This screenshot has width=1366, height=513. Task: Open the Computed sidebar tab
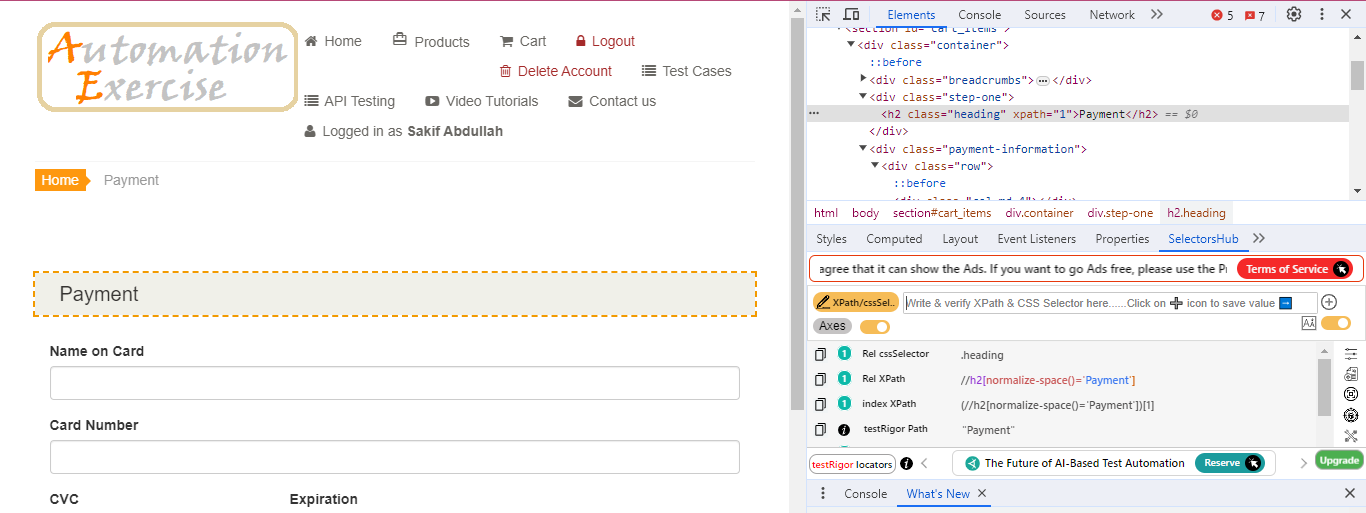pyautogui.click(x=894, y=239)
